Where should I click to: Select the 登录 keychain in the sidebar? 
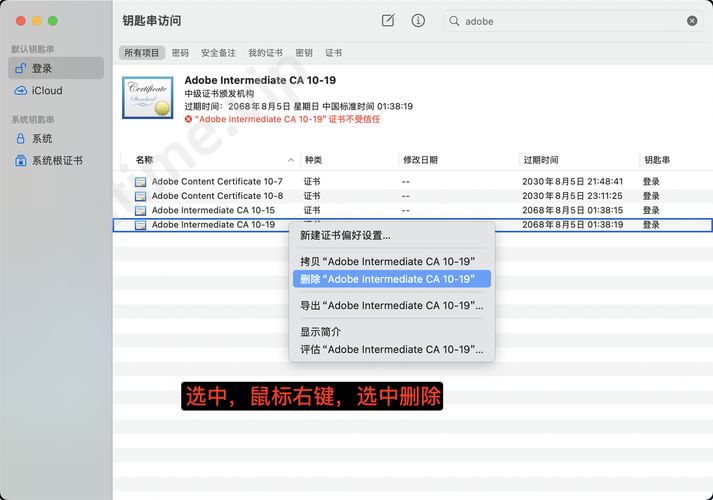point(56,68)
